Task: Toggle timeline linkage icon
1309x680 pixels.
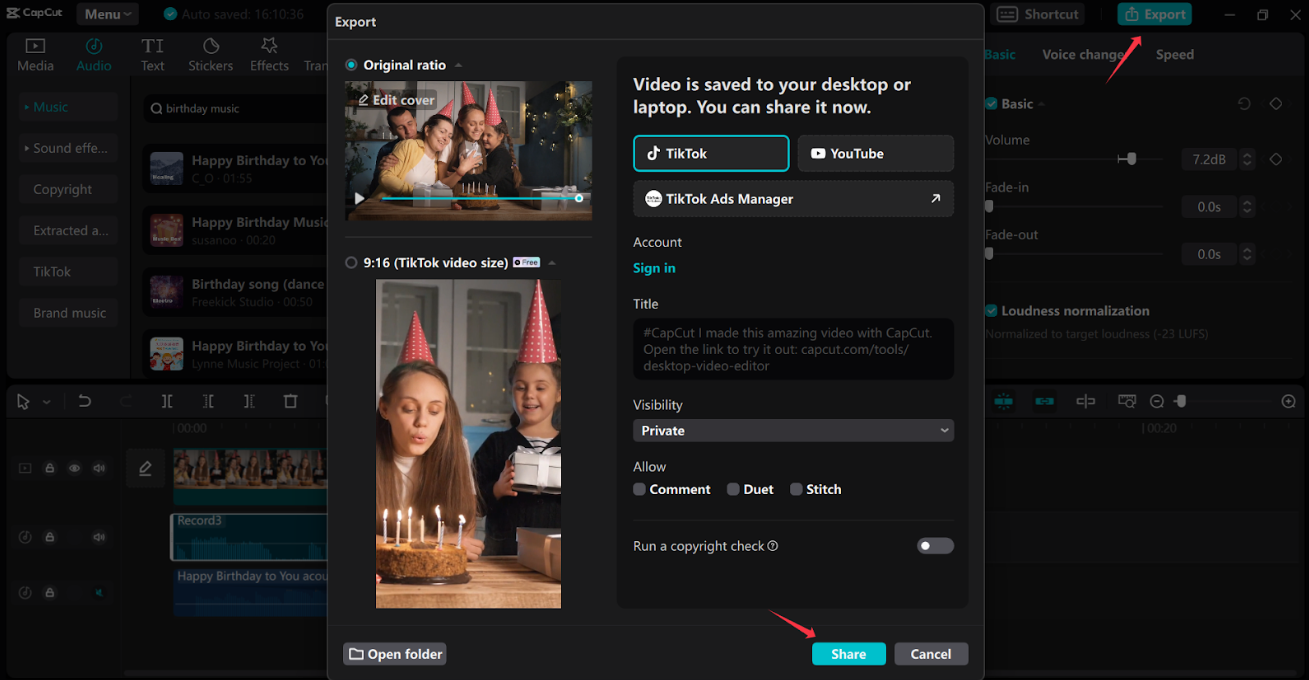Action: (1045, 401)
